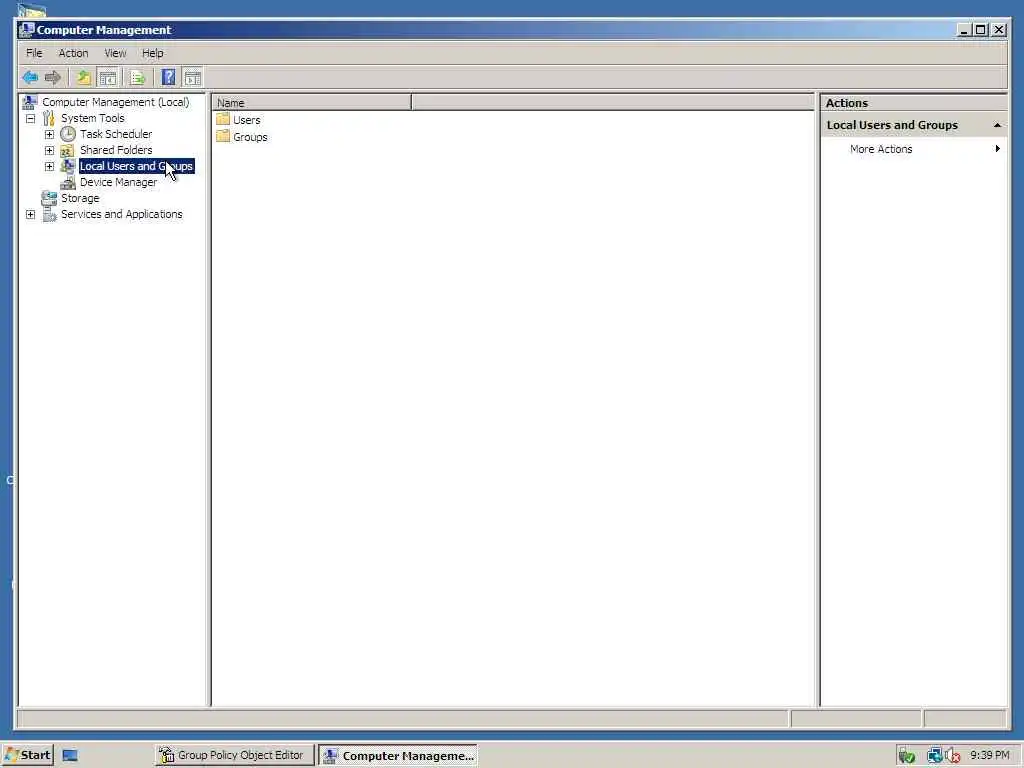Select Storage label in tree

click(x=80, y=198)
